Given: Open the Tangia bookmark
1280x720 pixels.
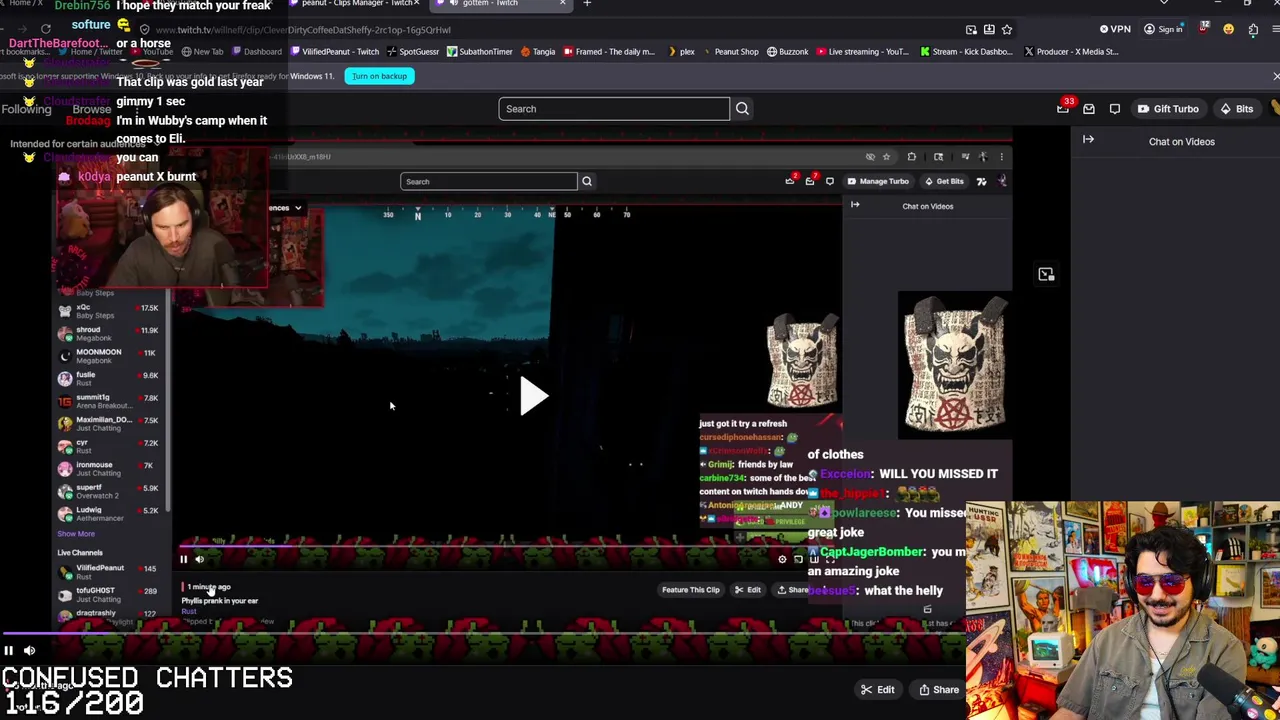Looking at the screenshot, I should (x=538, y=52).
